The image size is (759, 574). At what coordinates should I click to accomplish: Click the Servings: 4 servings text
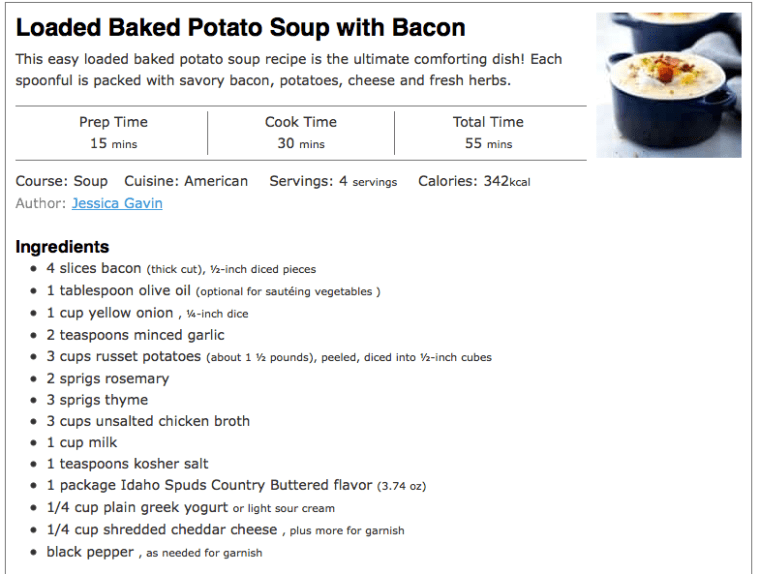click(333, 181)
